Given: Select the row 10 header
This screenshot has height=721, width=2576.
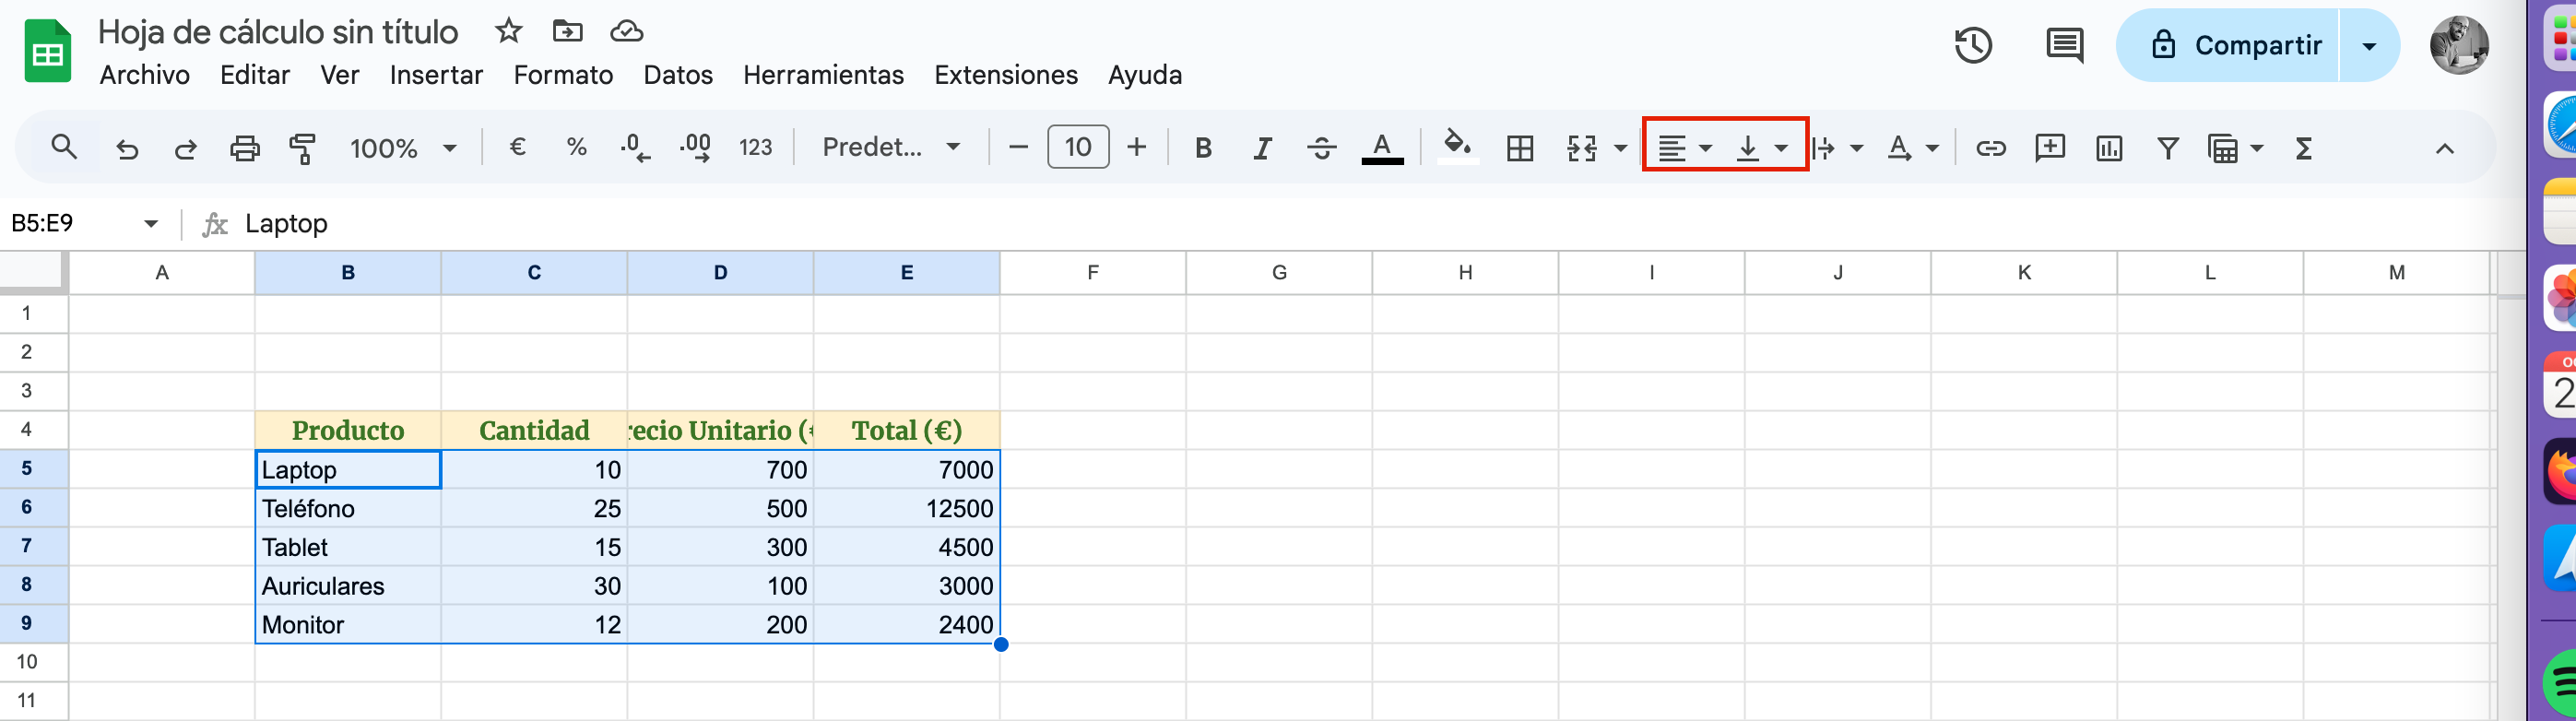Looking at the screenshot, I should [x=27, y=662].
